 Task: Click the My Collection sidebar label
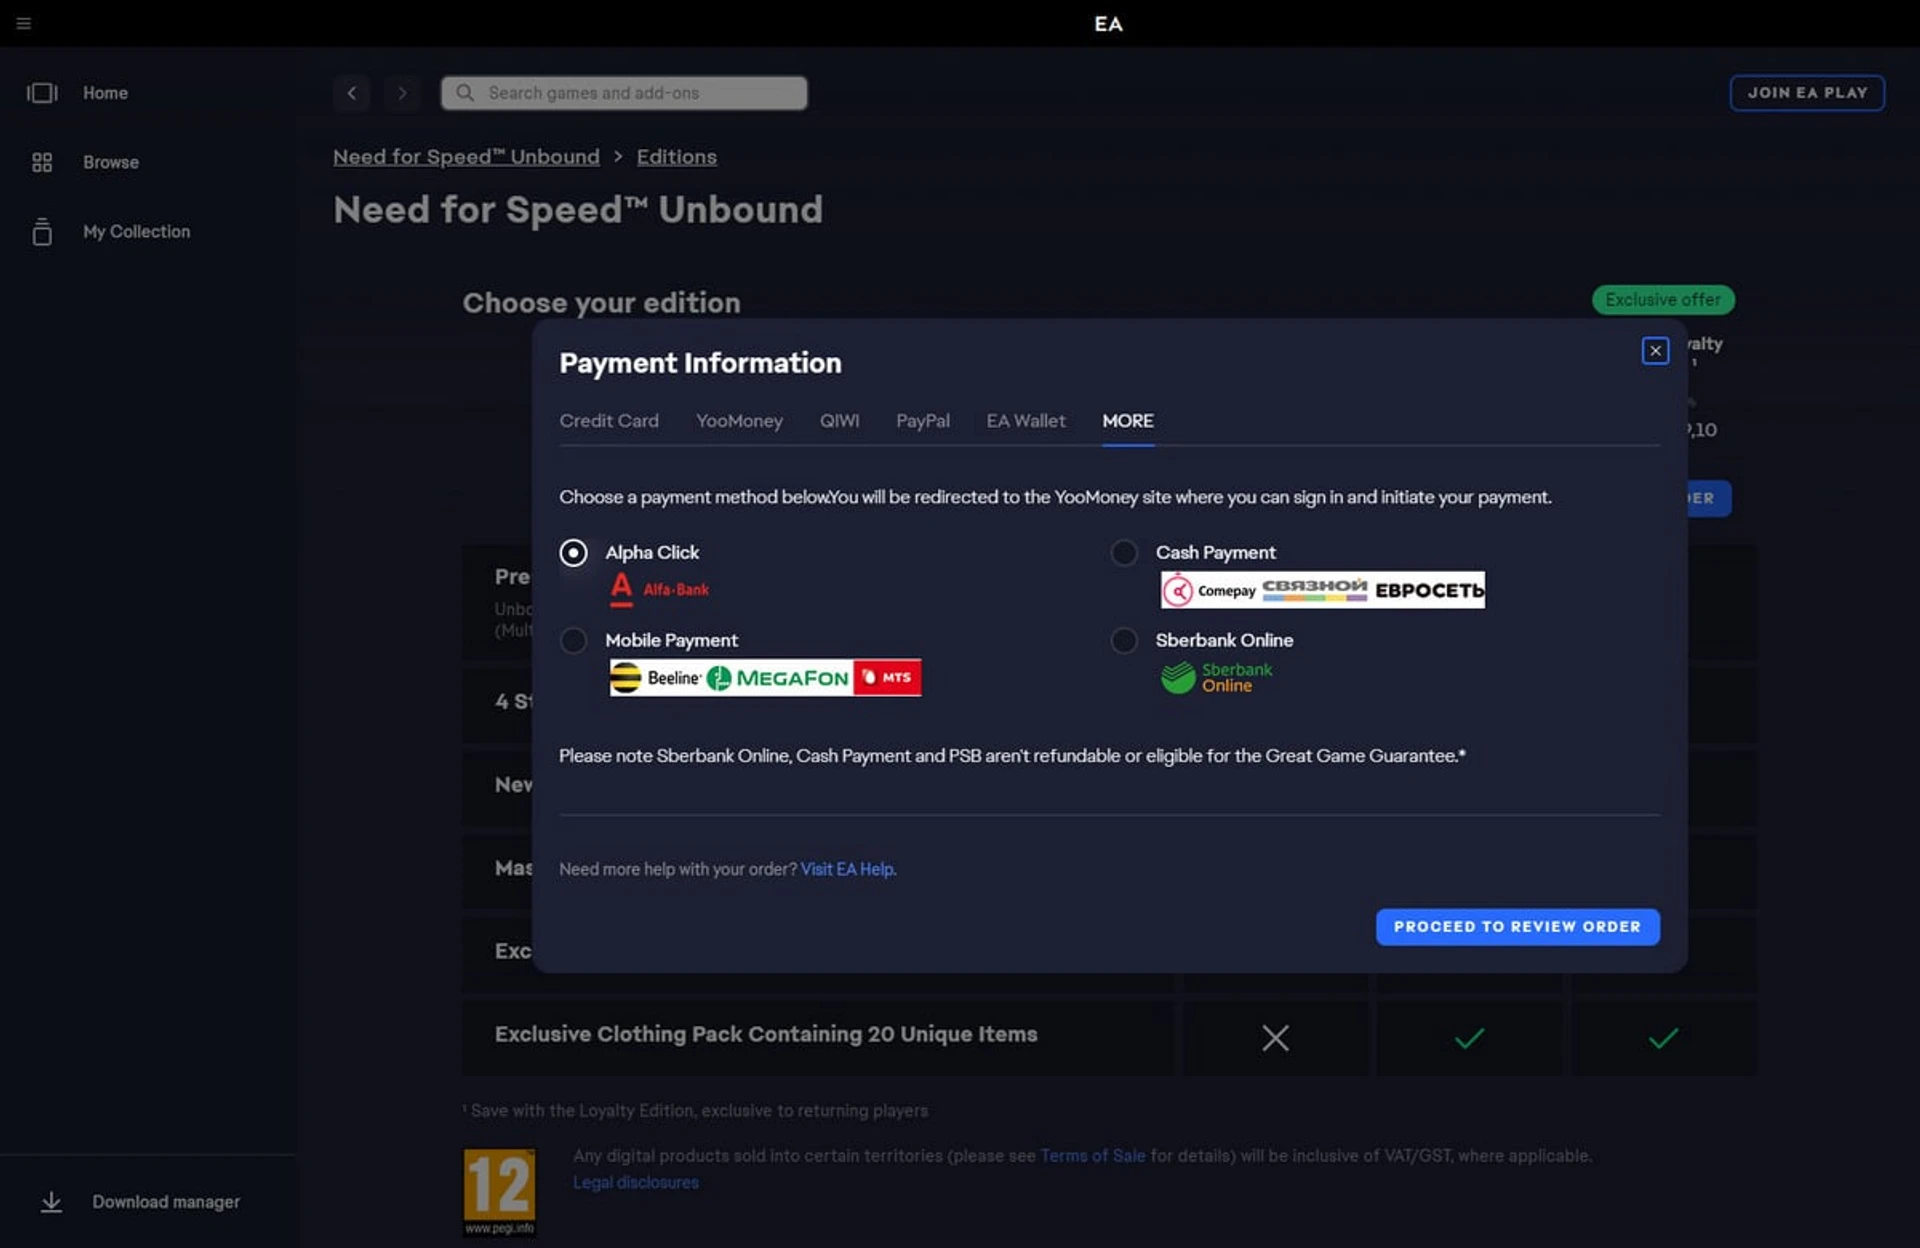click(x=137, y=231)
